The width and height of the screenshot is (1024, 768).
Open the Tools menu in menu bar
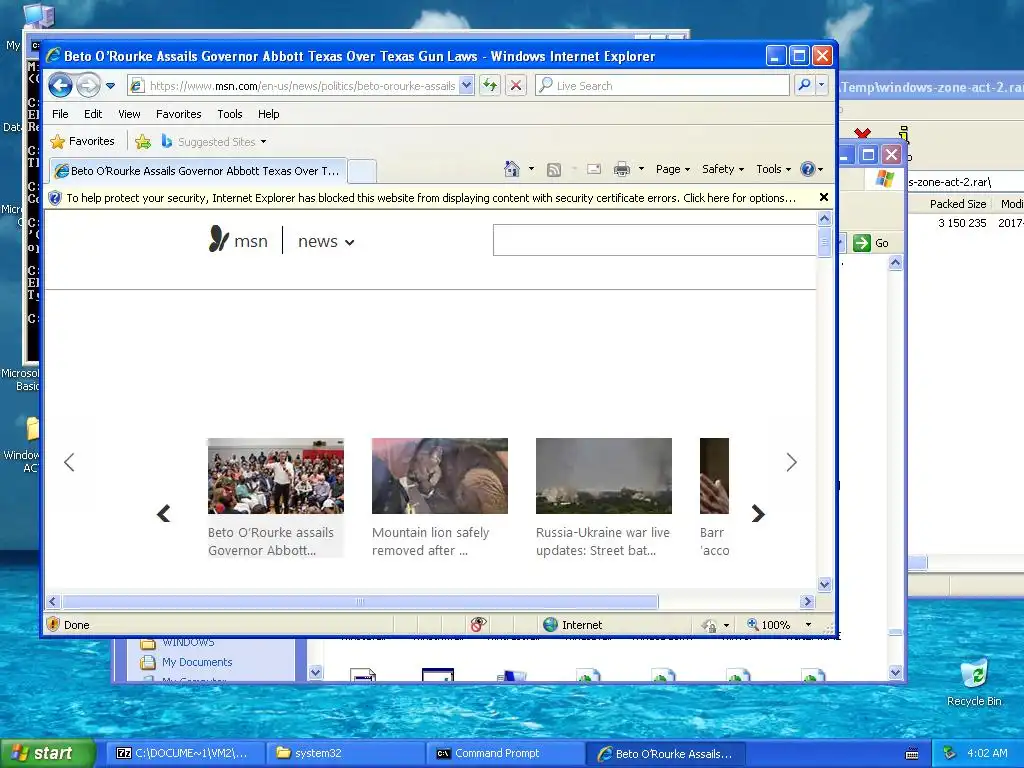coord(230,114)
